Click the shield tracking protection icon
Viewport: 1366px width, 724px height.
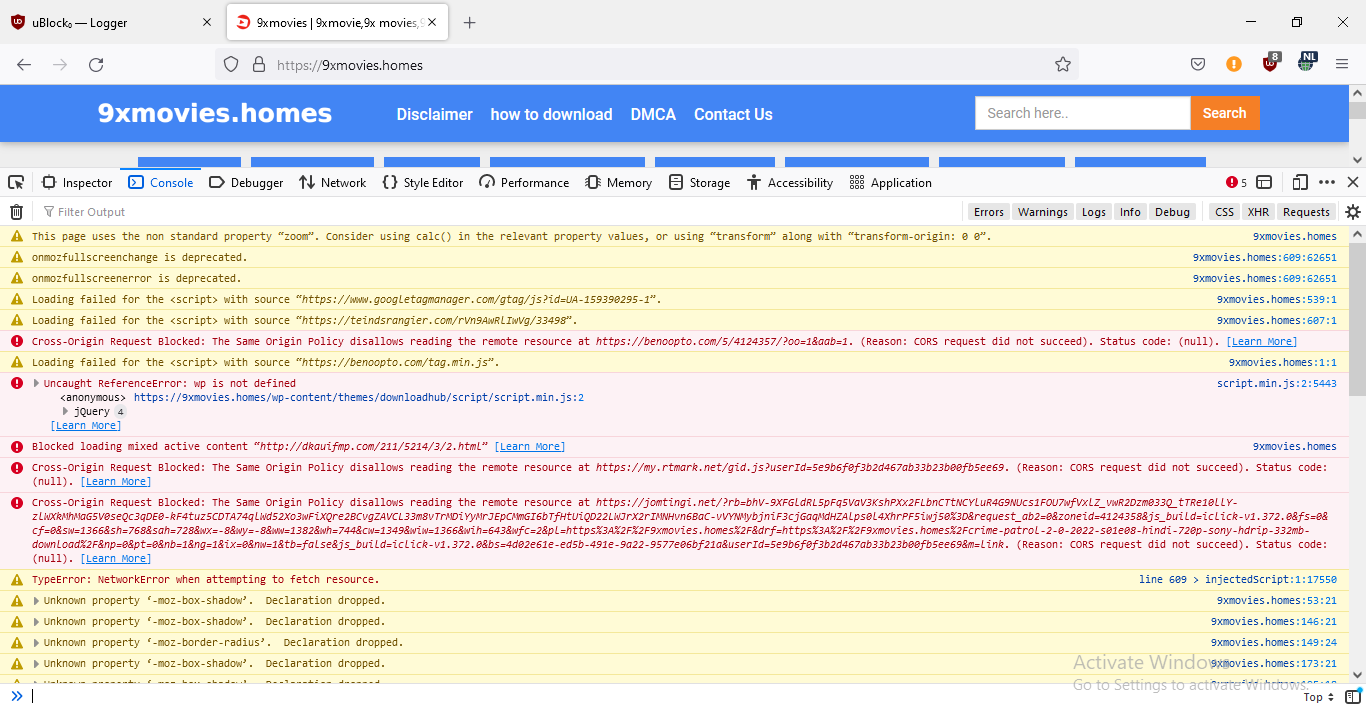click(231, 65)
